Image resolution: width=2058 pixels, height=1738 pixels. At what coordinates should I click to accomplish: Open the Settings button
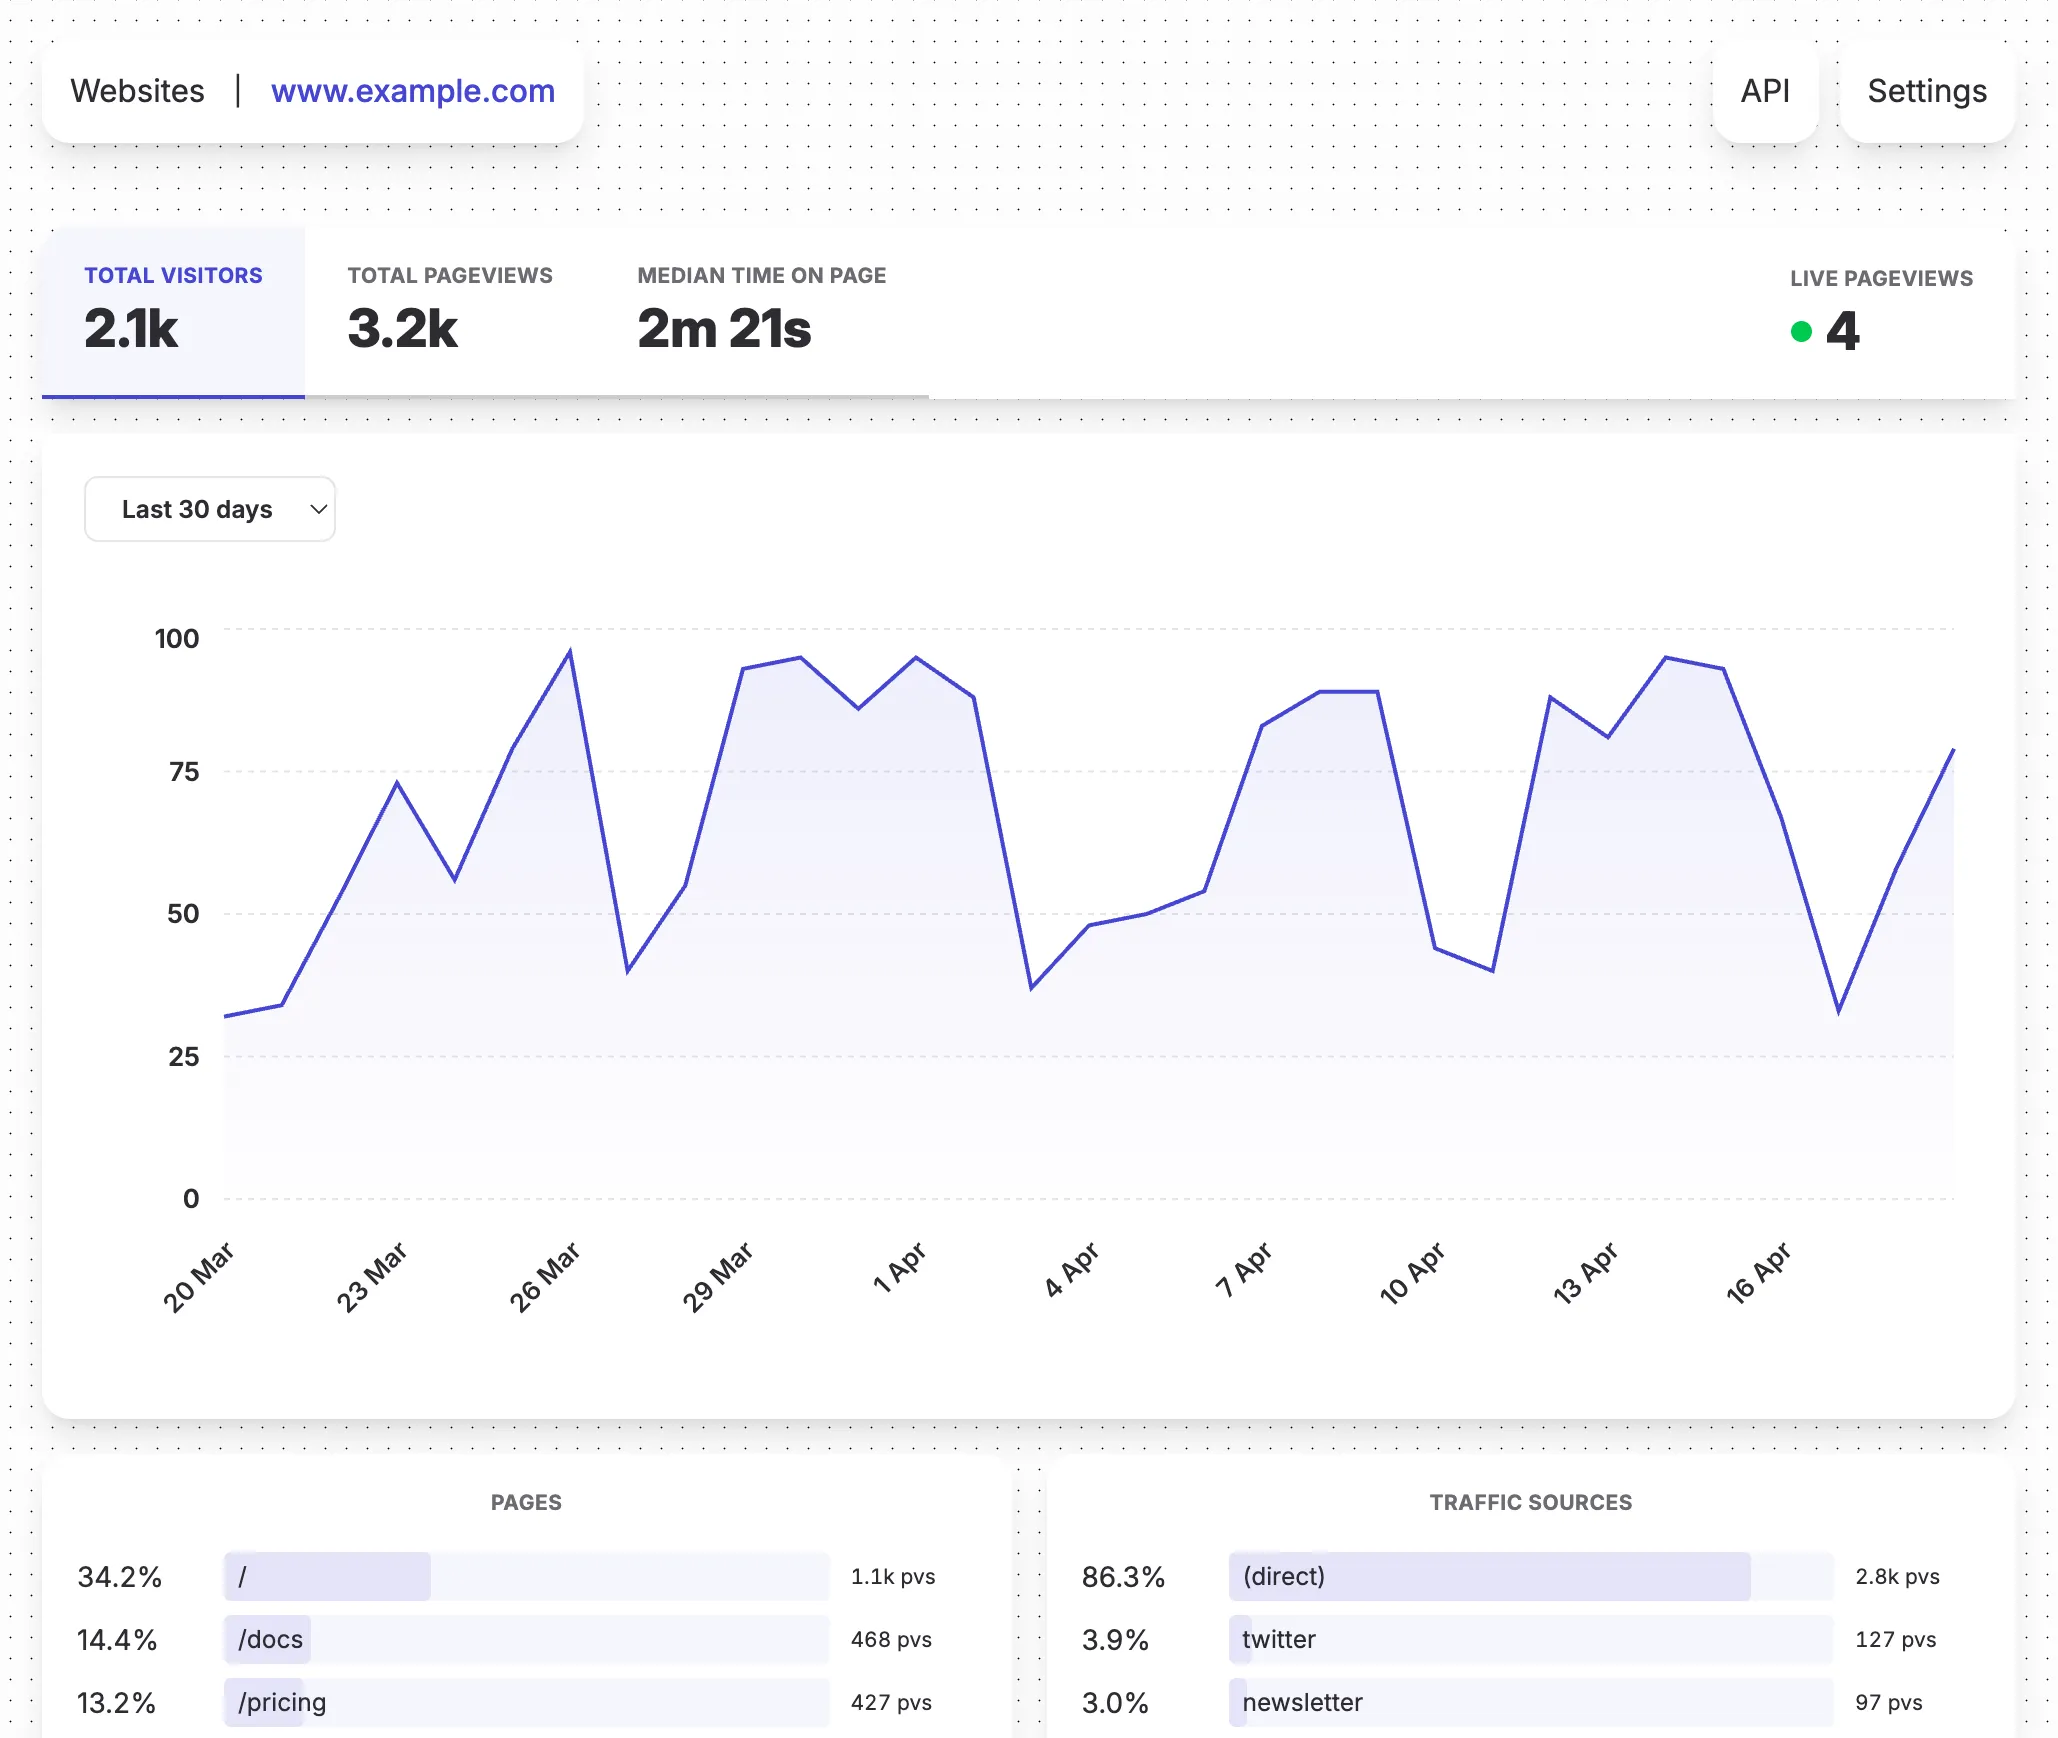[1926, 91]
